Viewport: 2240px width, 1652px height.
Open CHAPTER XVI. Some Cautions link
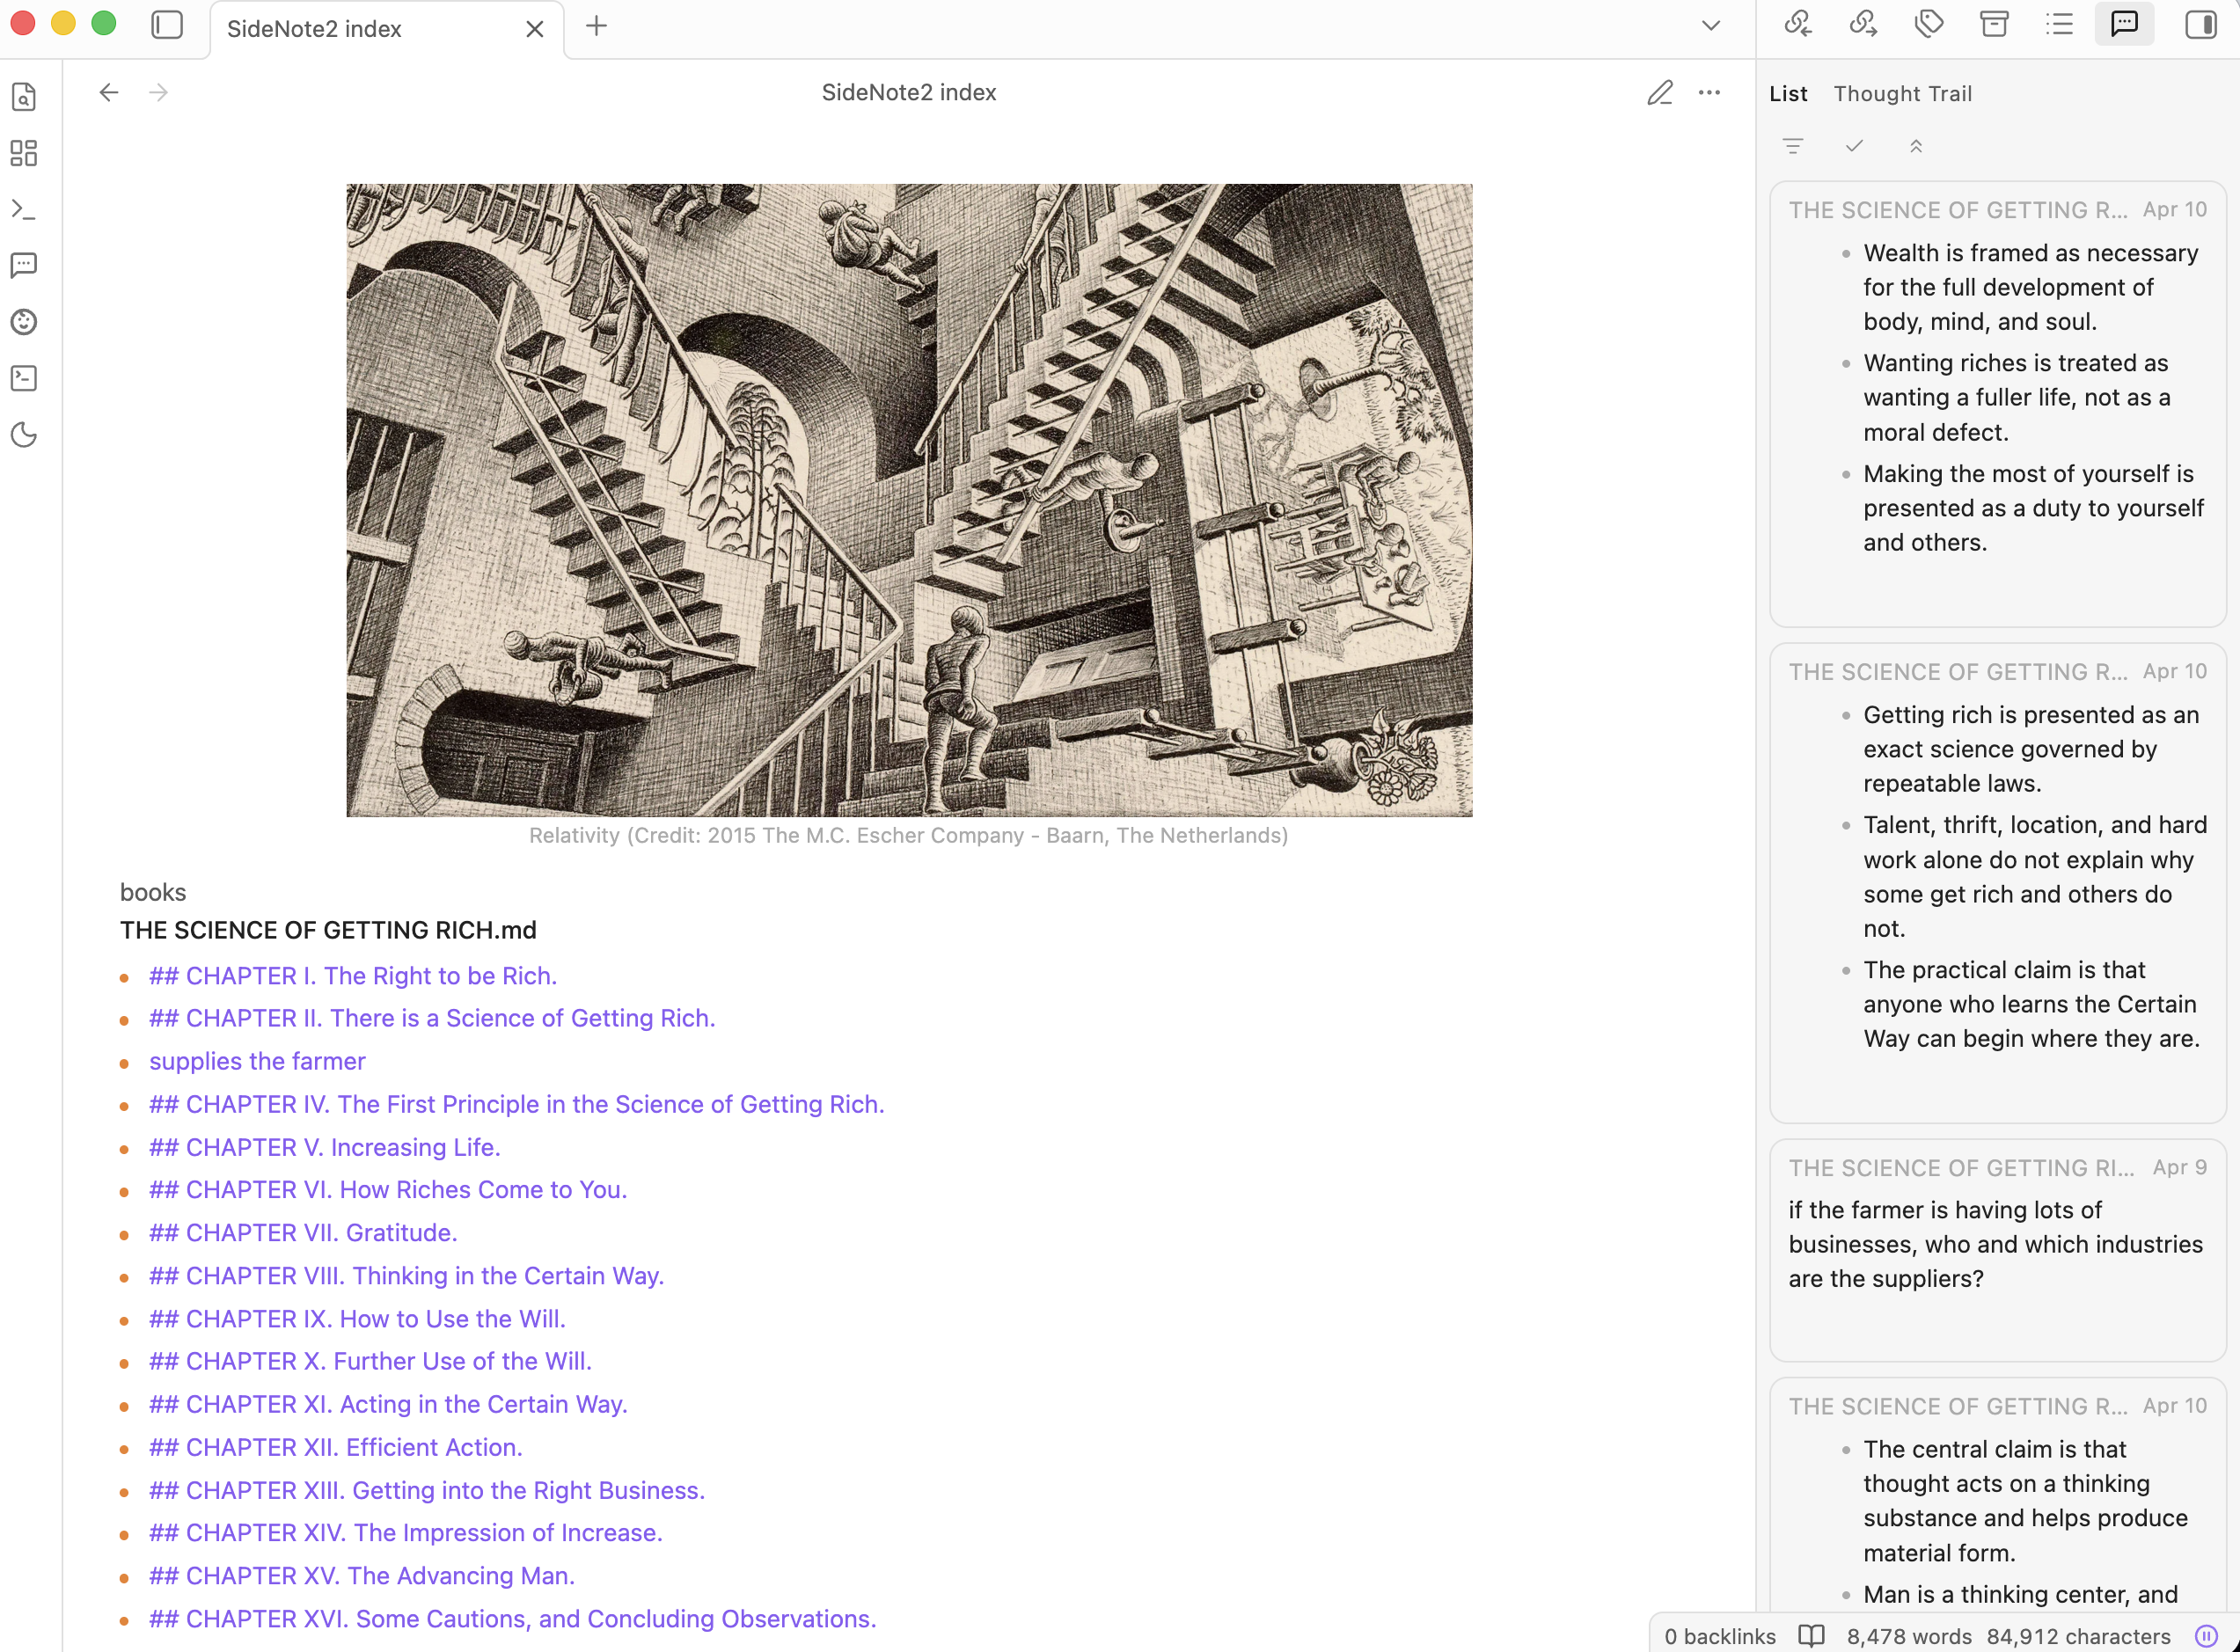point(513,1619)
